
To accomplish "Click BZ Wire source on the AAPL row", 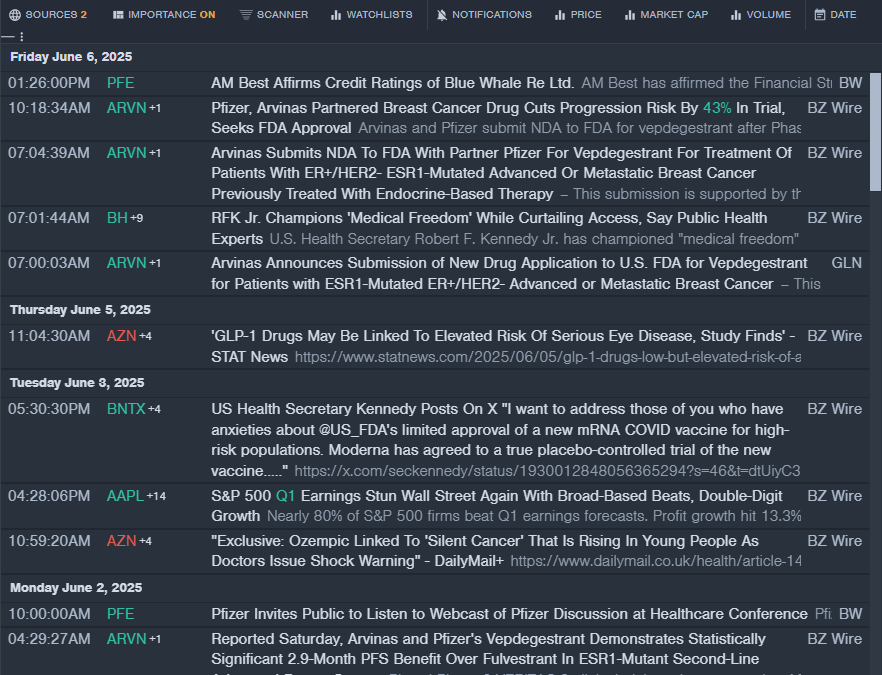I will point(835,496).
